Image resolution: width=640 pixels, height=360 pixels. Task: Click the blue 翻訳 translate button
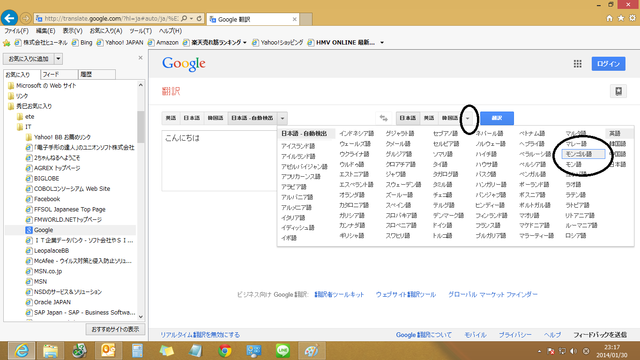pos(497,118)
